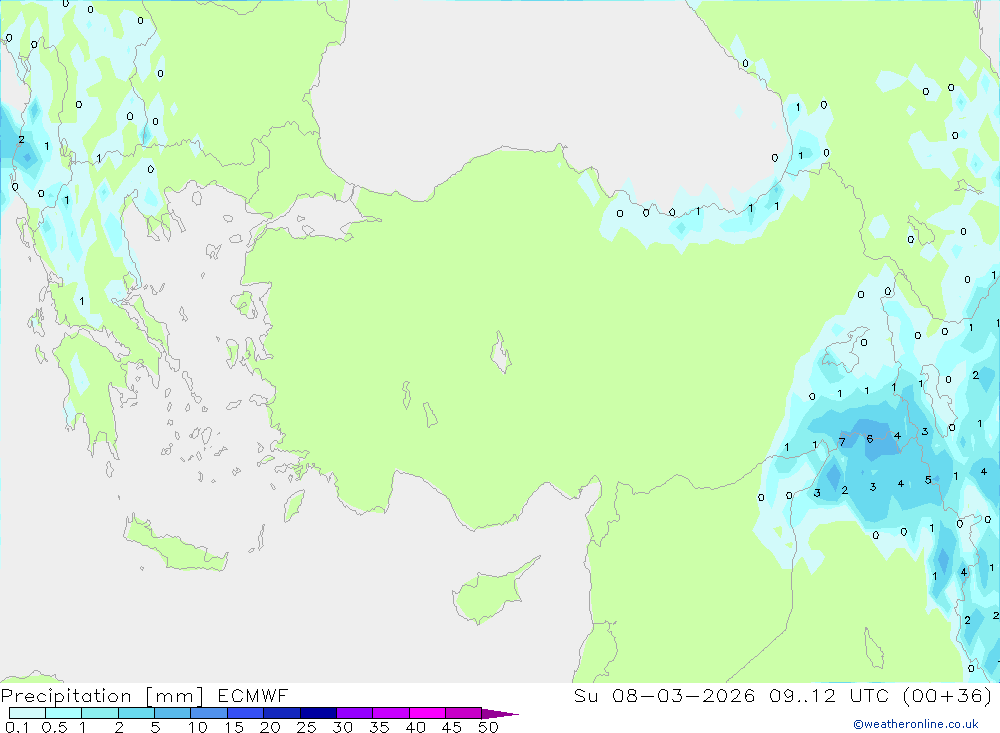Click the 20–25 mm legend color swatch
The image size is (1000, 733).
pos(281,713)
